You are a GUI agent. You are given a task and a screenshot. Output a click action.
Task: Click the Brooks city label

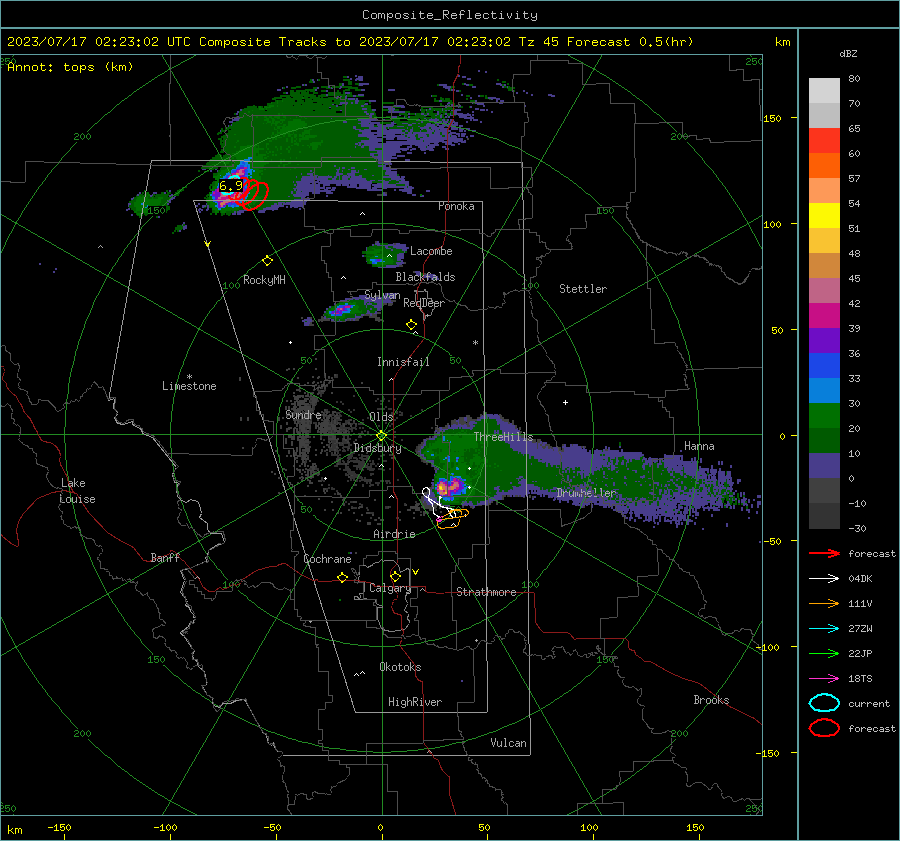(711, 700)
